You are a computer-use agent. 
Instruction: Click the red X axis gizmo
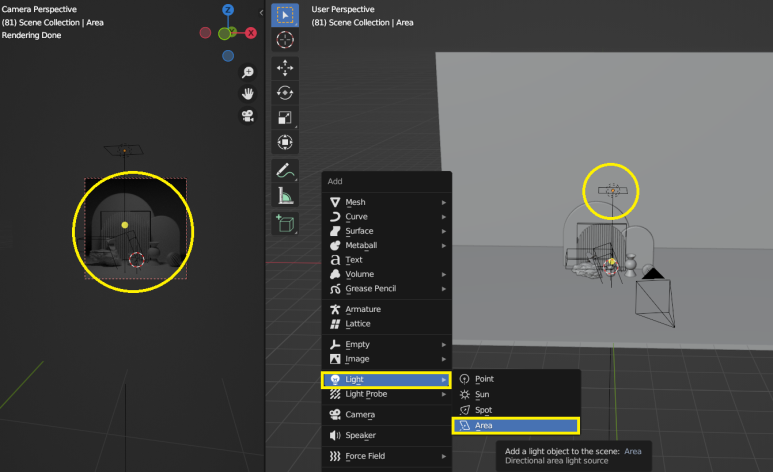coord(251,33)
